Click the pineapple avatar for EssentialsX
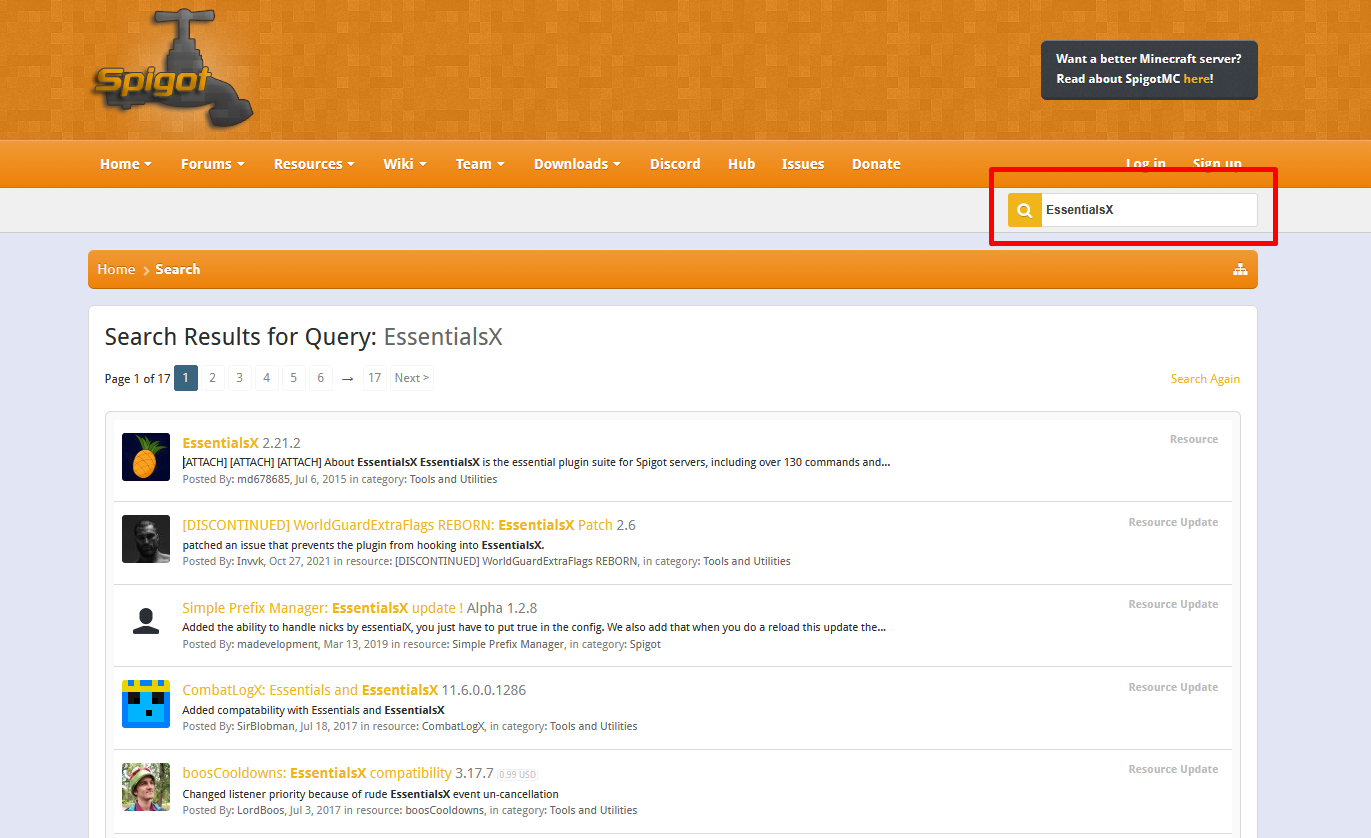1371x838 pixels. (146, 457)
